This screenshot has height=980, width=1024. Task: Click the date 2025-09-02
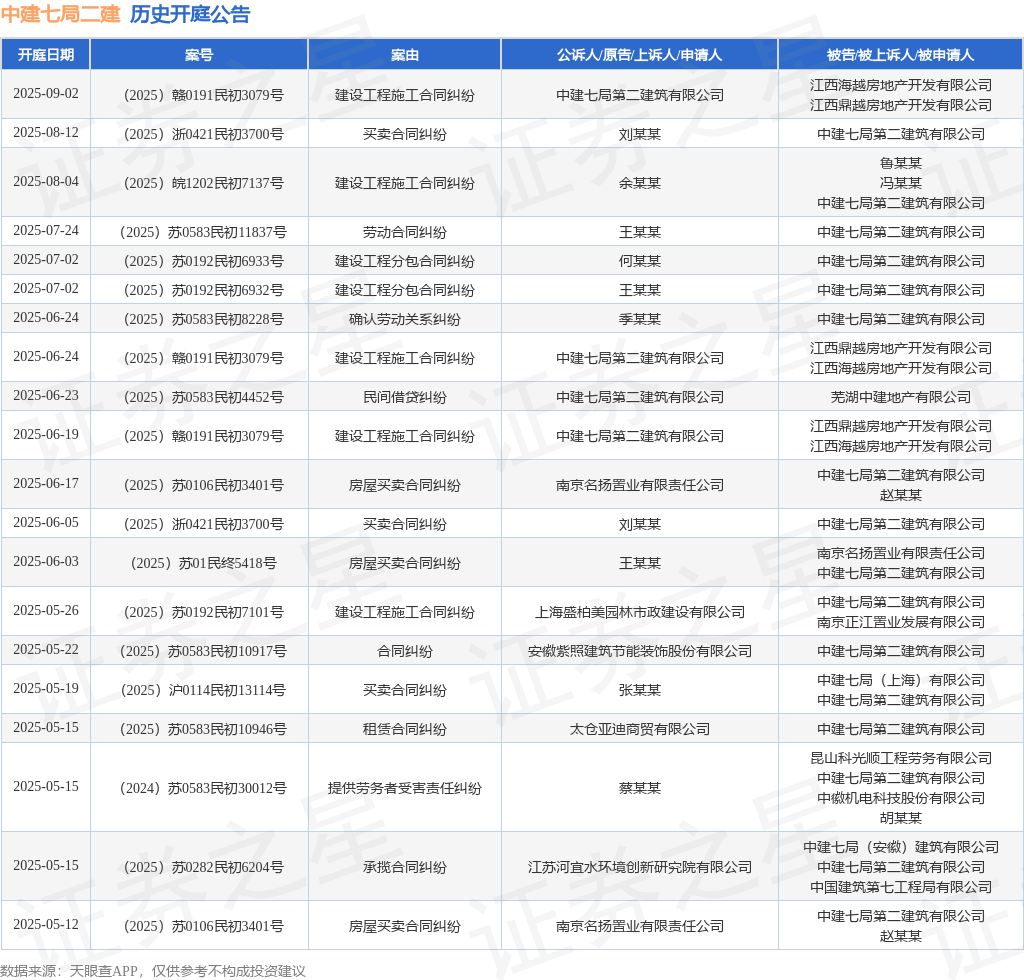[x=46, y=94]
